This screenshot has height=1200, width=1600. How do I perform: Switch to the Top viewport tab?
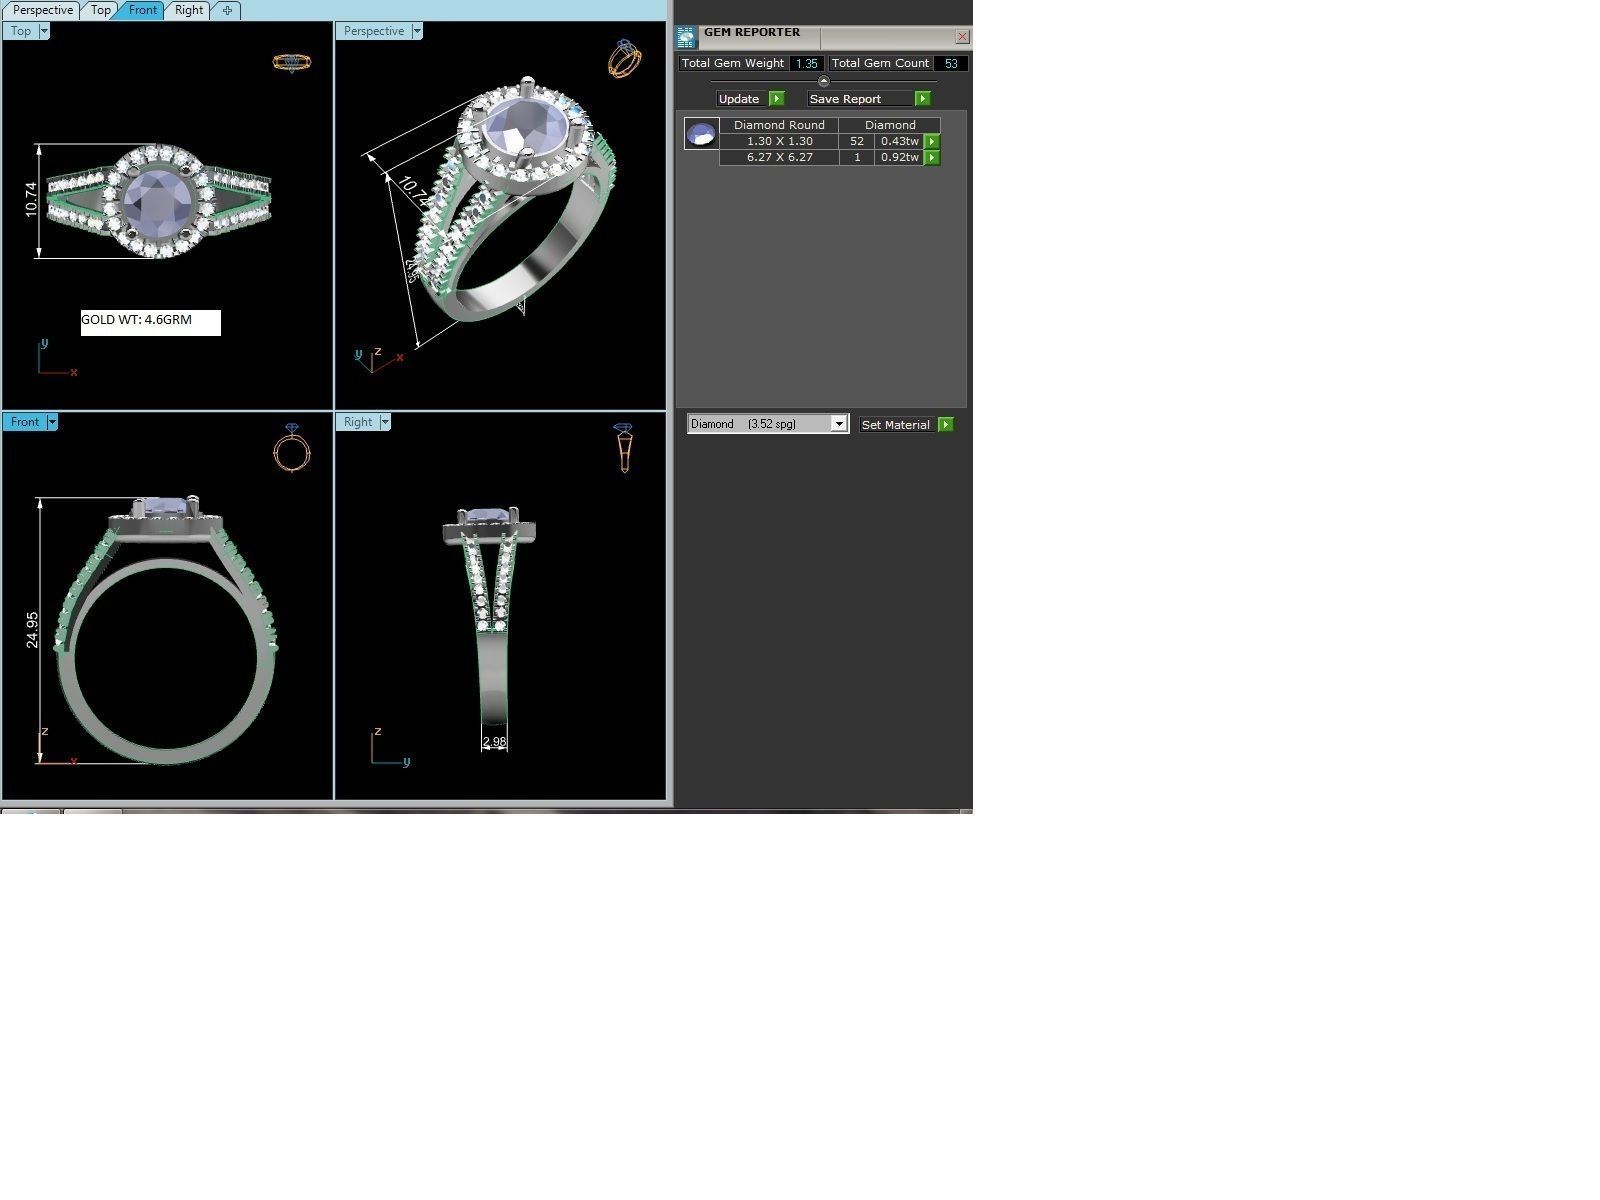pos(100,10)
